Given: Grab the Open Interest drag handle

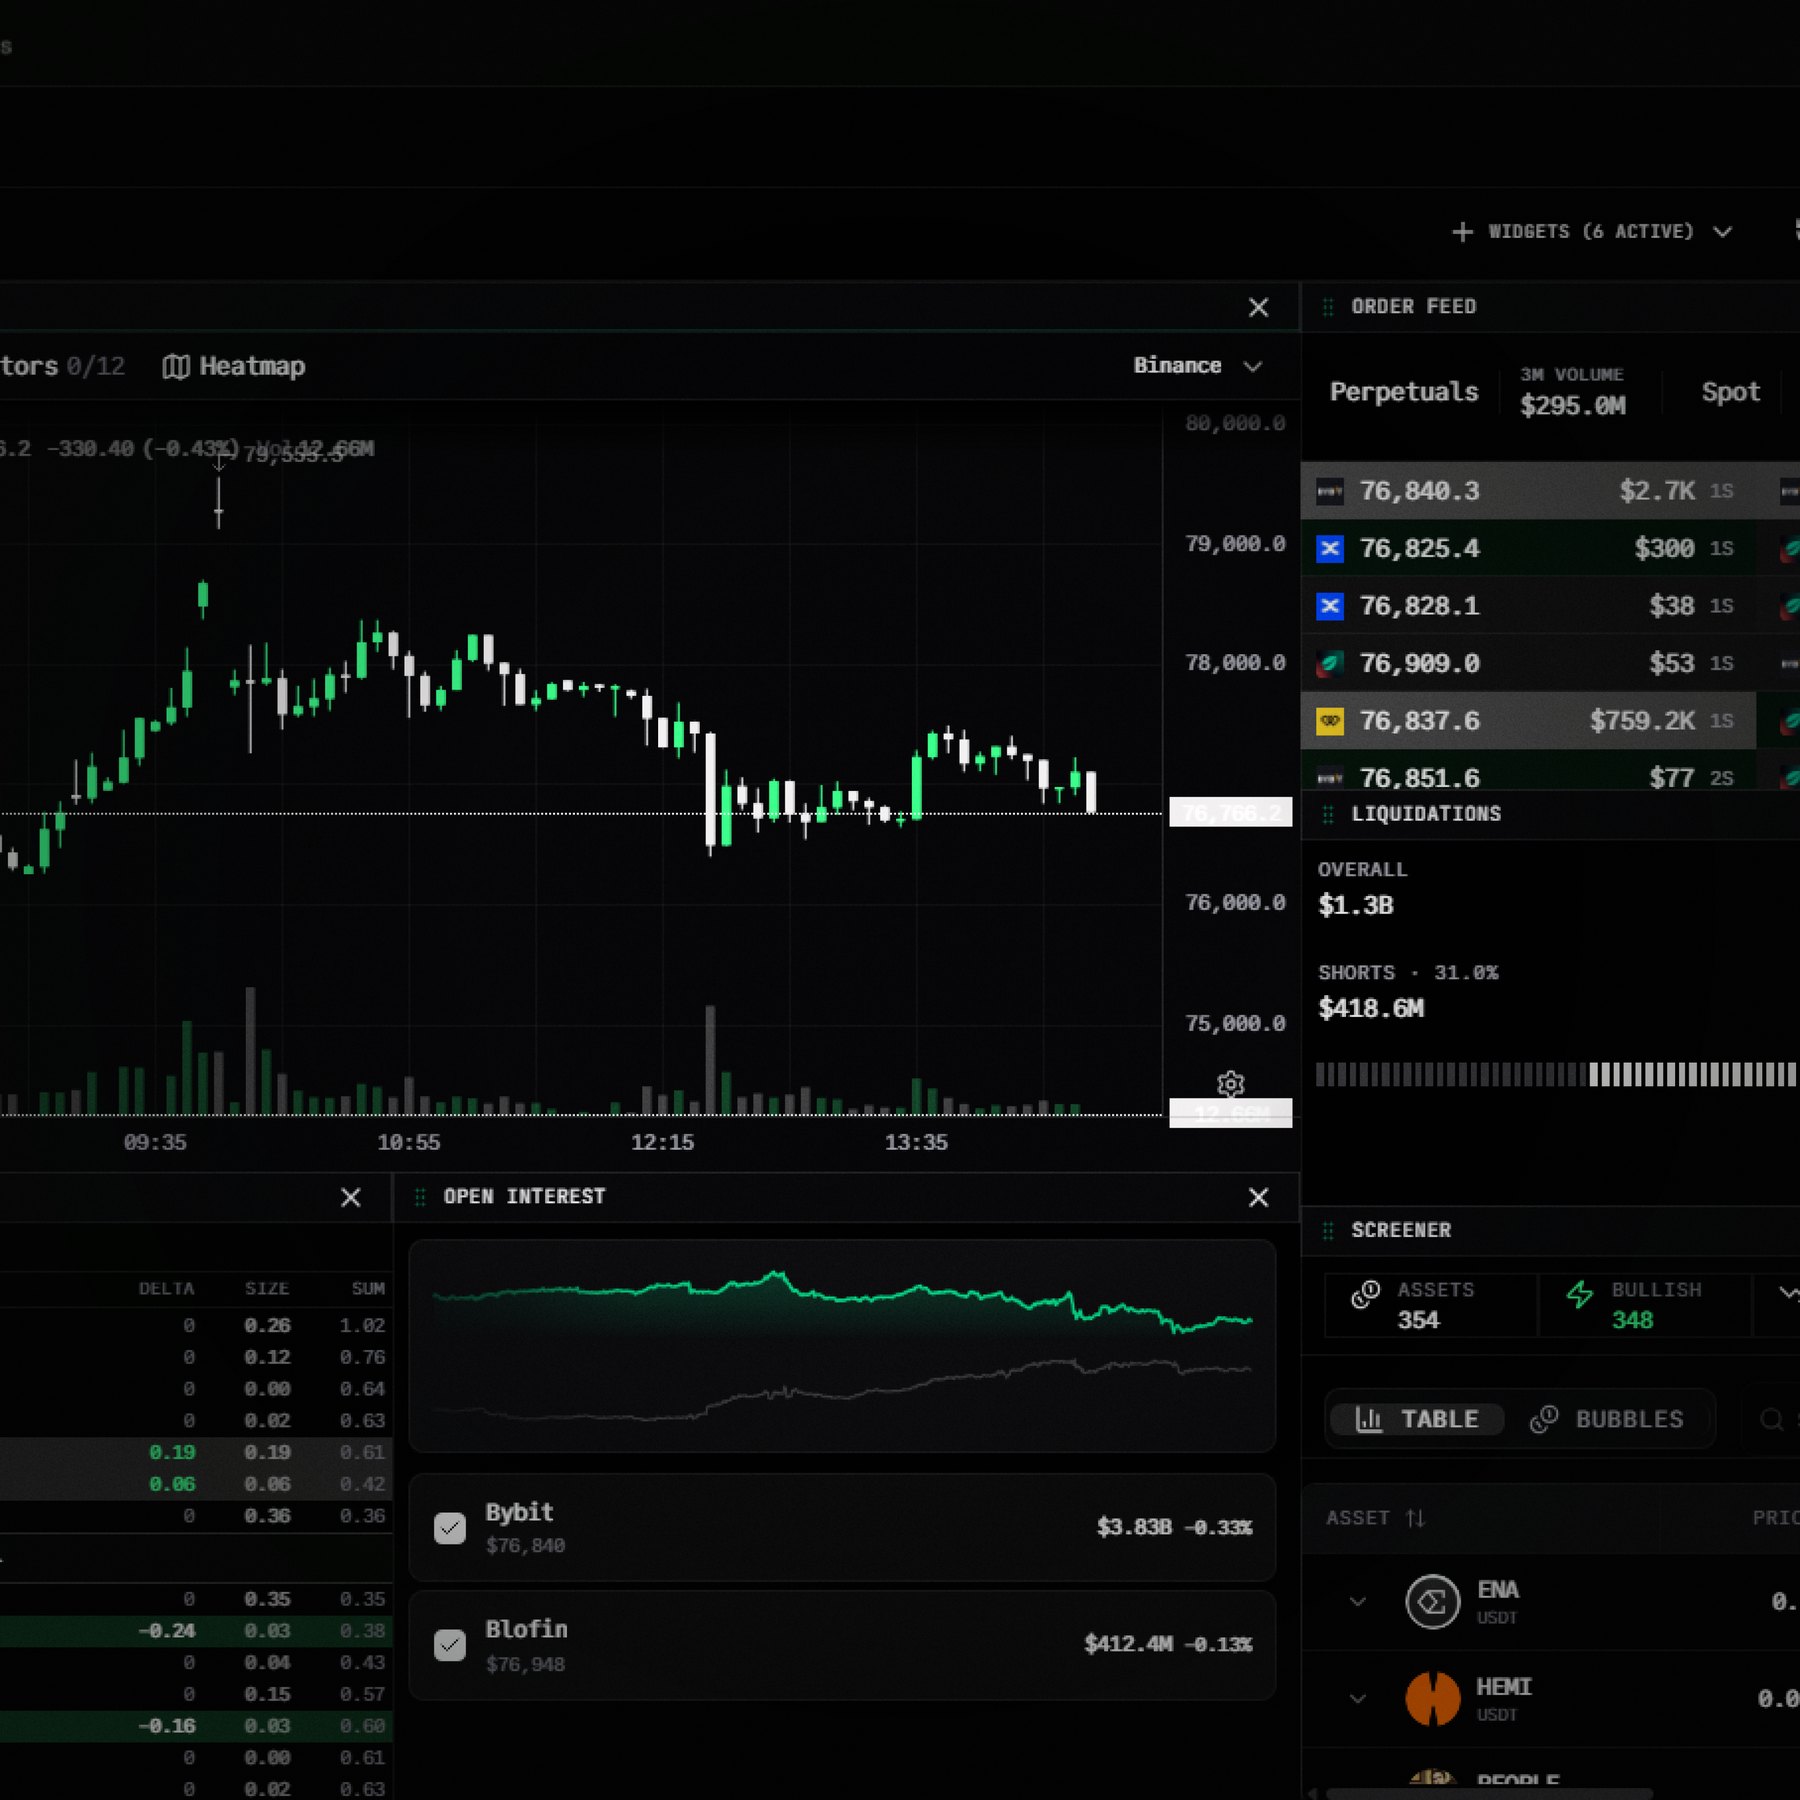Looking at the screenshot, I should point(420,1197).
